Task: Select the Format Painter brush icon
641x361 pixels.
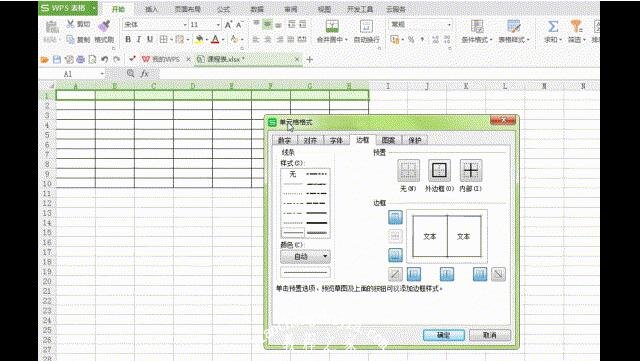Action: pyautogui.click(x=104, y=25)
